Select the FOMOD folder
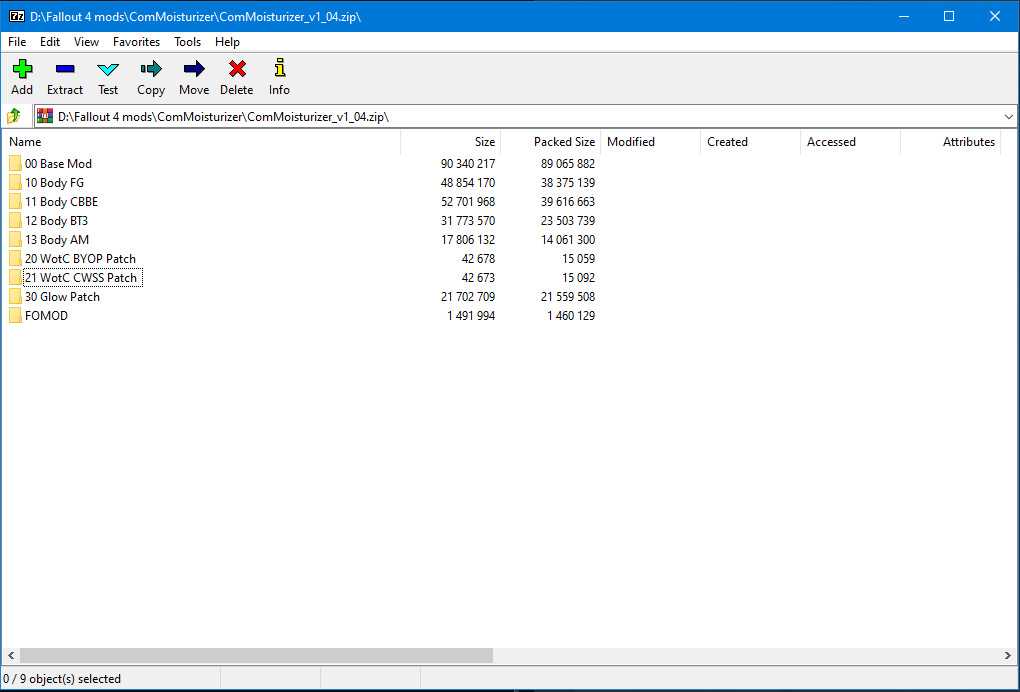The height and width of the screenshot is (692, 1020). (x=46, y=316)
